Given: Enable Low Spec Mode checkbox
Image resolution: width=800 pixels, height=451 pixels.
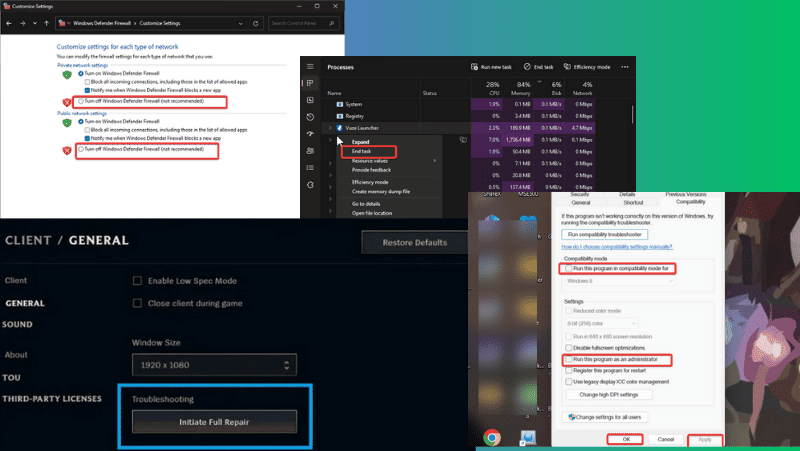Looking at the screenshot, I should [x=137, y=281].
